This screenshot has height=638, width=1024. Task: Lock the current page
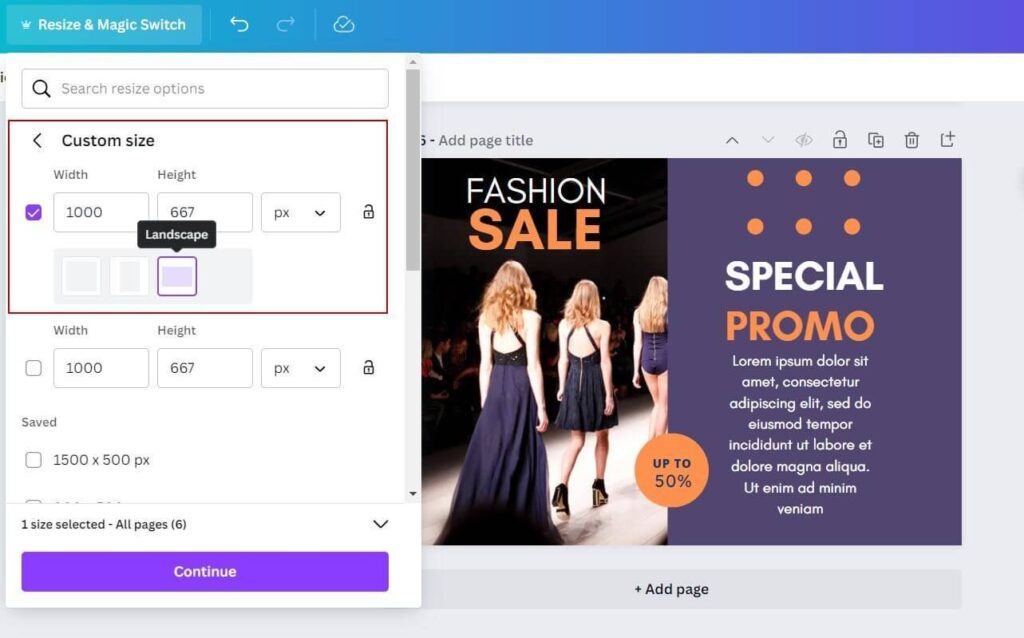[x=840, y=140]
